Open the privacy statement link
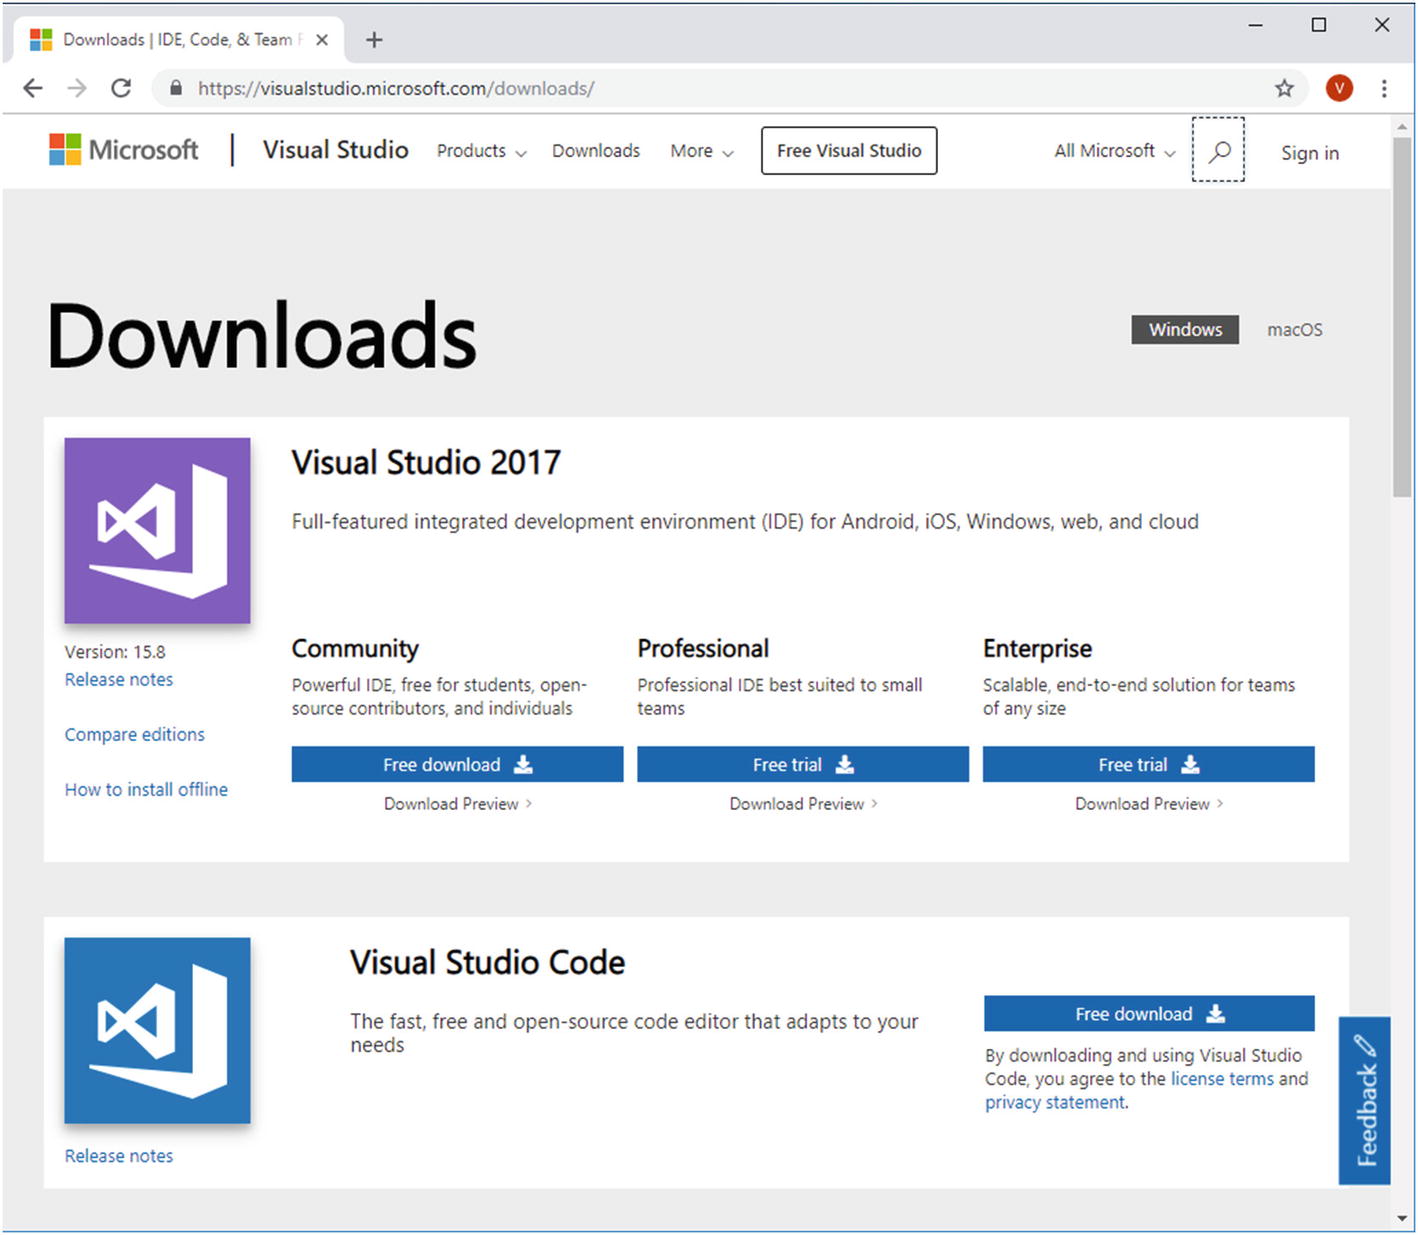The height and width of the screenshot is (1235, 1418). click(x=1056, y=1103)
